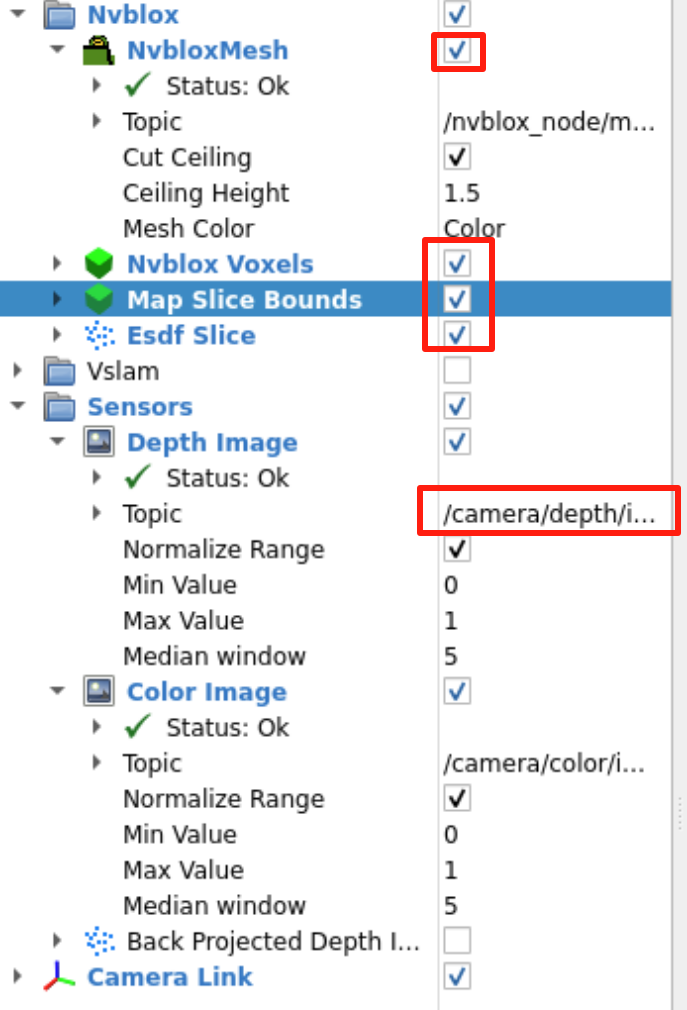Select the Map Slice Bounds item
This screenshot has width=687, height=1010.
click(x=244, y=300)
